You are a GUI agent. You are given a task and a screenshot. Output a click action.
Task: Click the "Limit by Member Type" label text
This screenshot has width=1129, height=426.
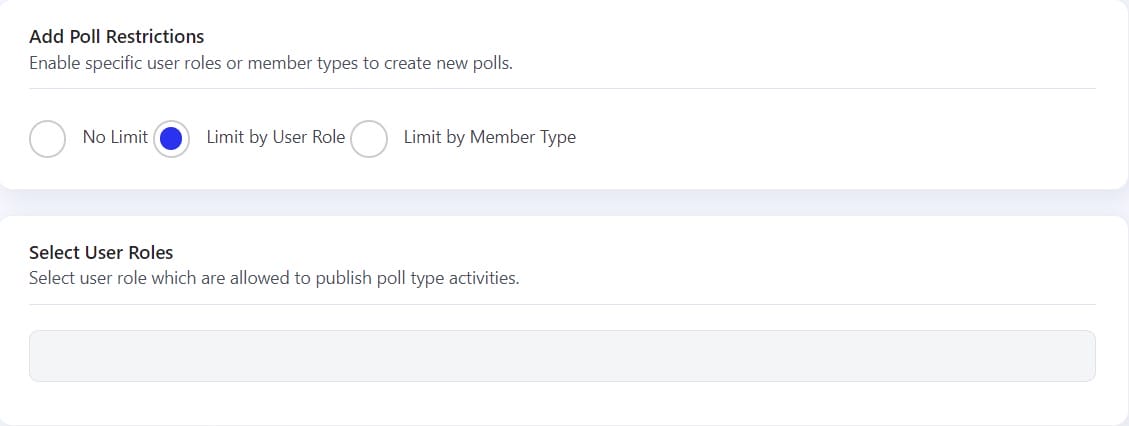[x=489, y=137]
